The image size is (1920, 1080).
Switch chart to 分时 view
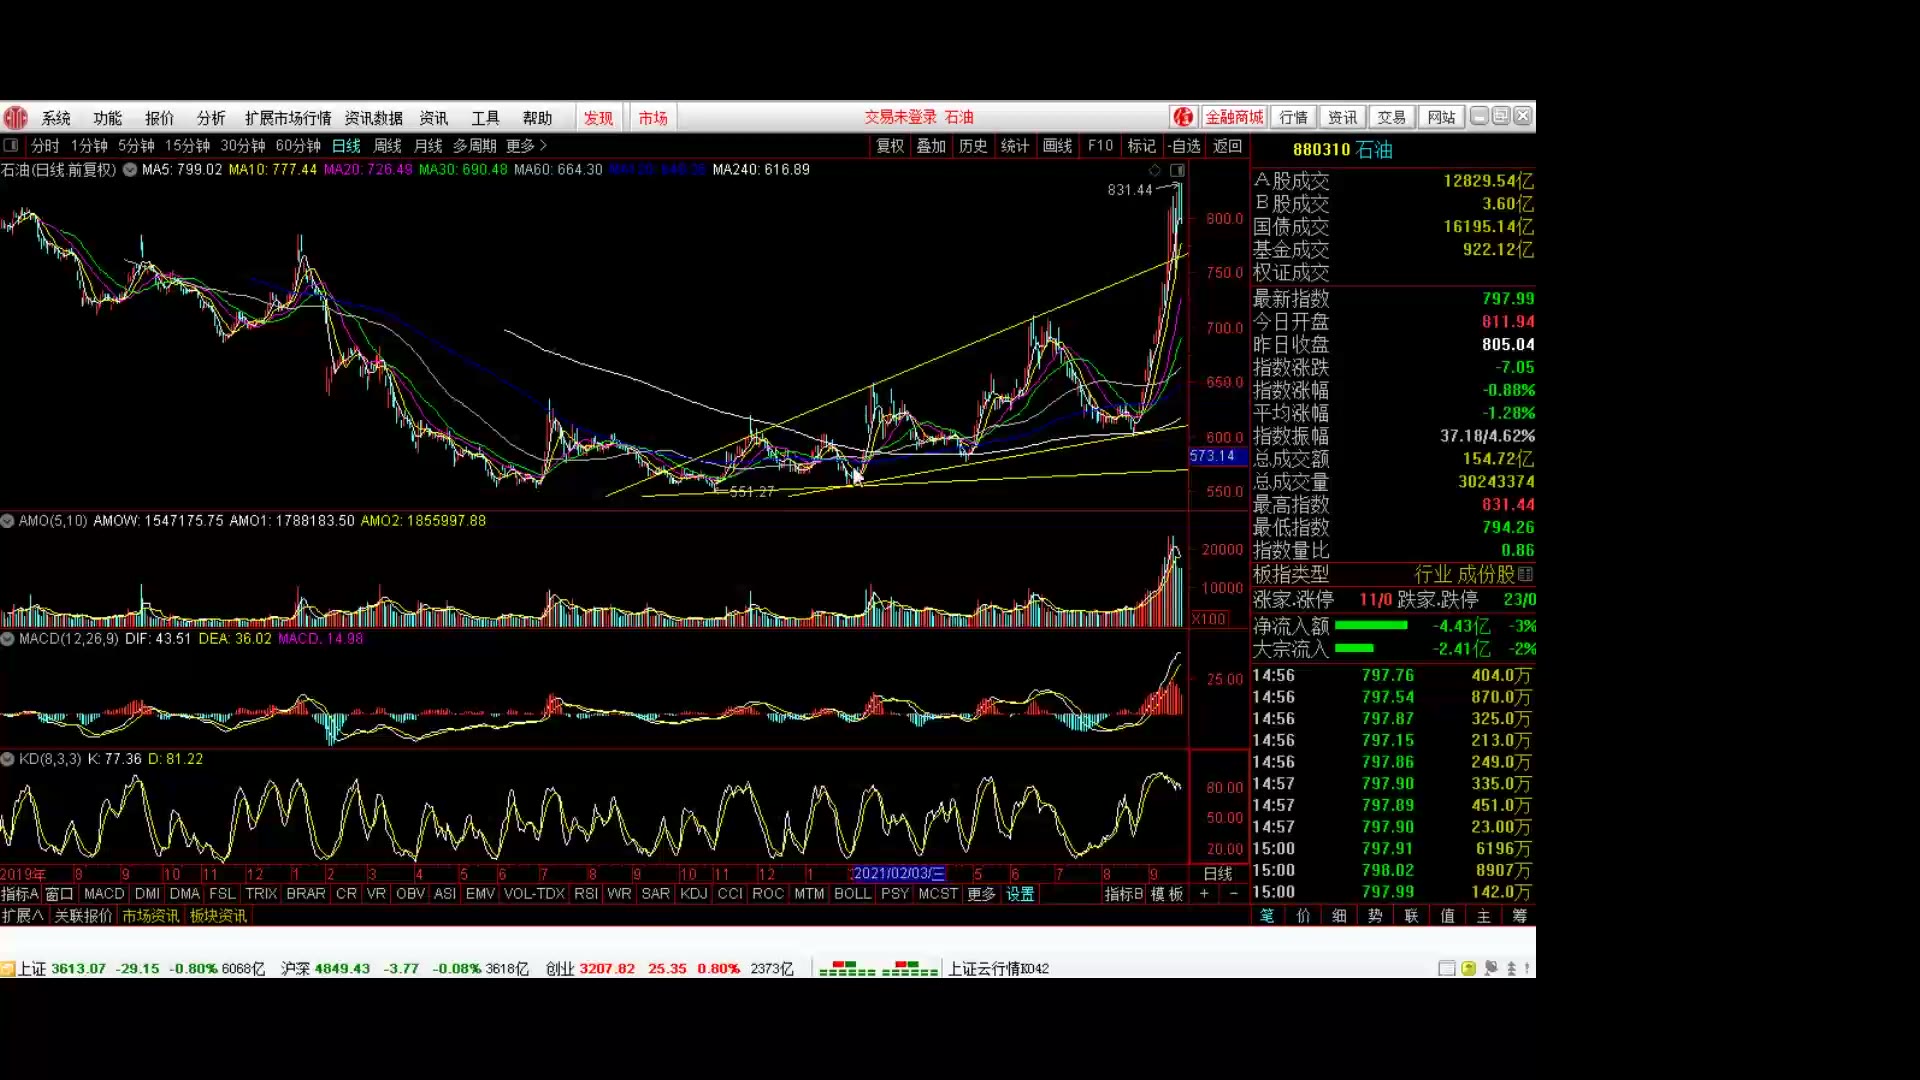[45, 146]
